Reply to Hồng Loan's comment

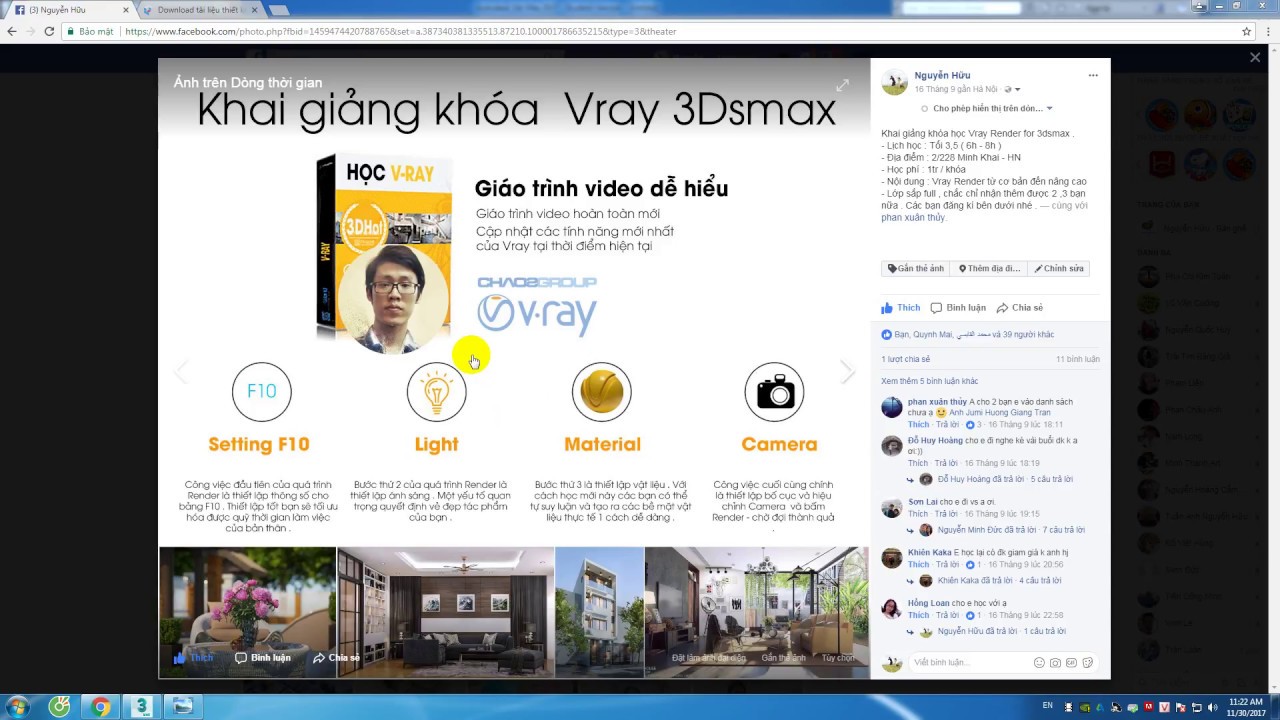(x=946, y=616)
